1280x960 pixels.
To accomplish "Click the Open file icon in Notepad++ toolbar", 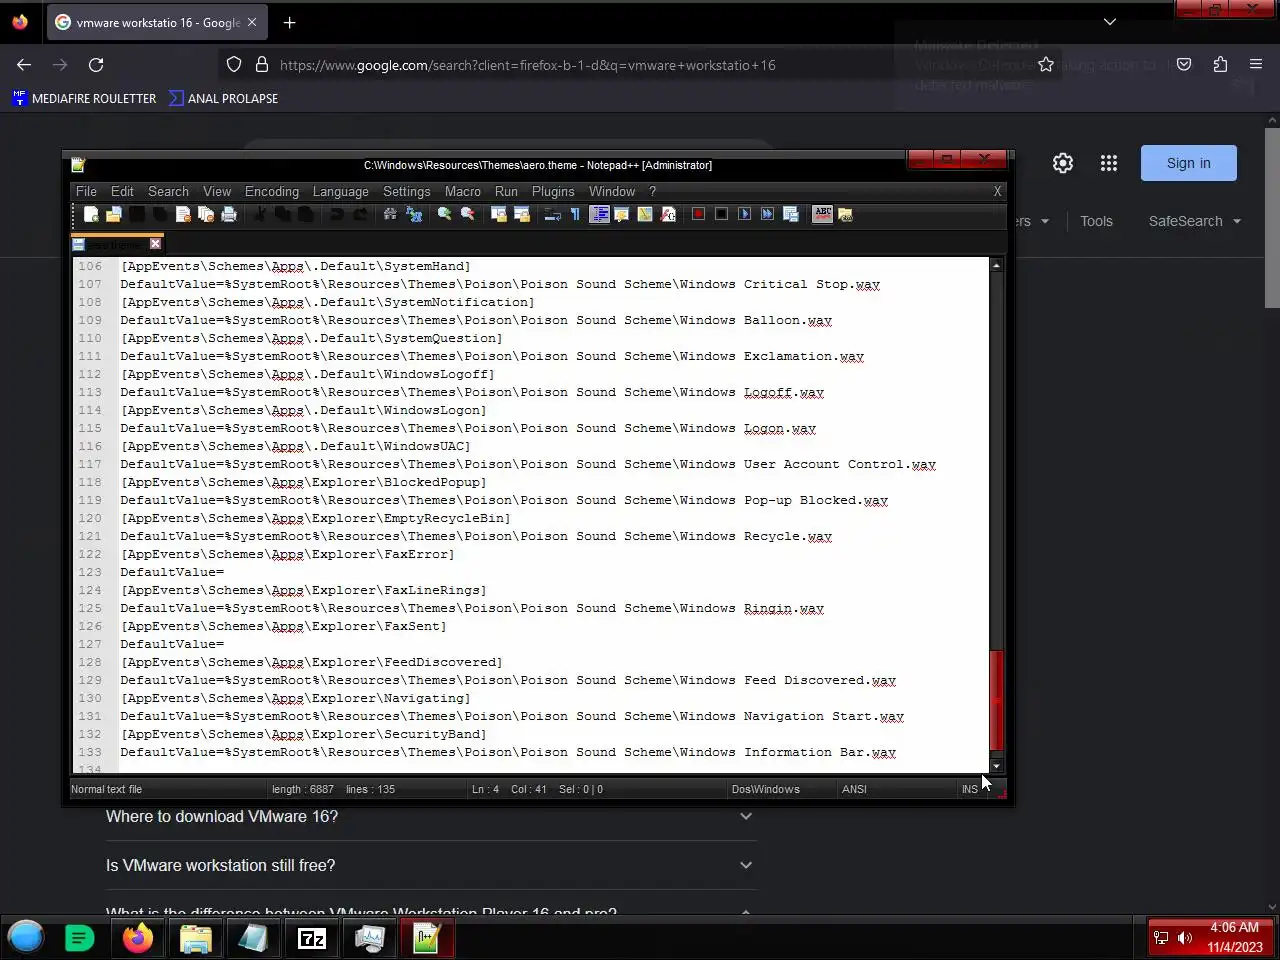I will pos(113,214).
